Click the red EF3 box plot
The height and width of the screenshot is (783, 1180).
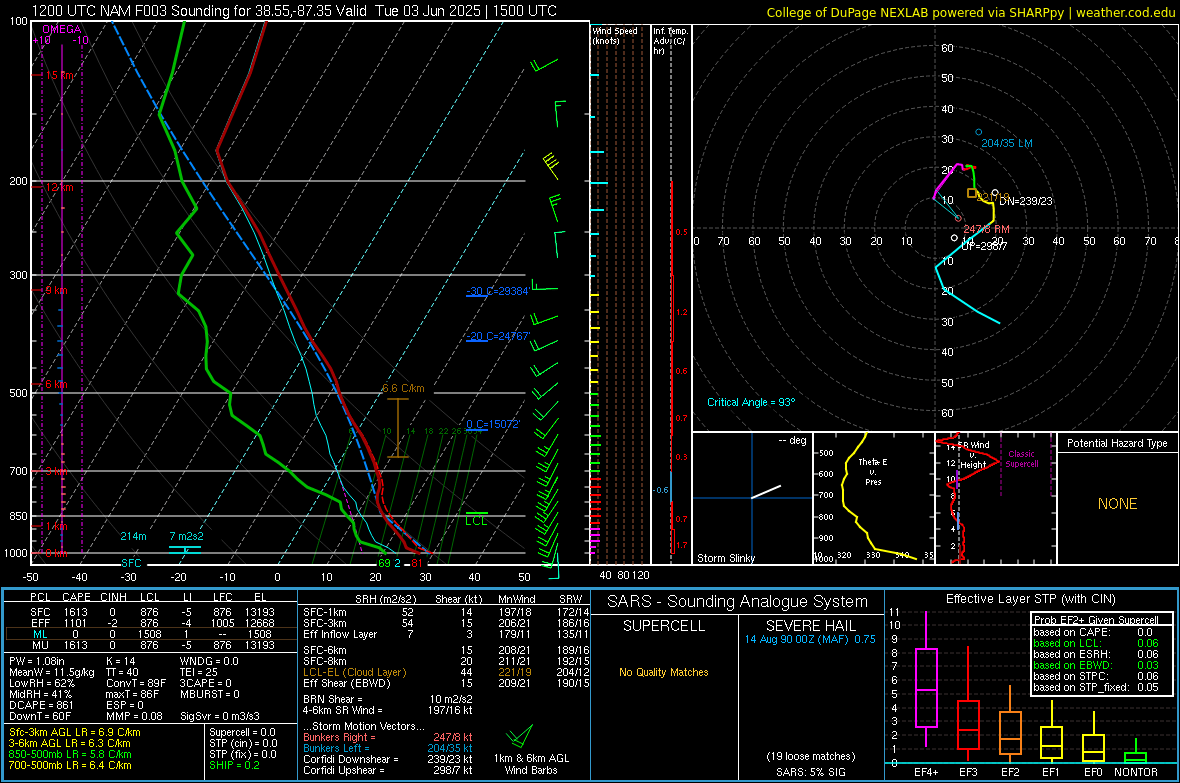(x=968, y=704)
